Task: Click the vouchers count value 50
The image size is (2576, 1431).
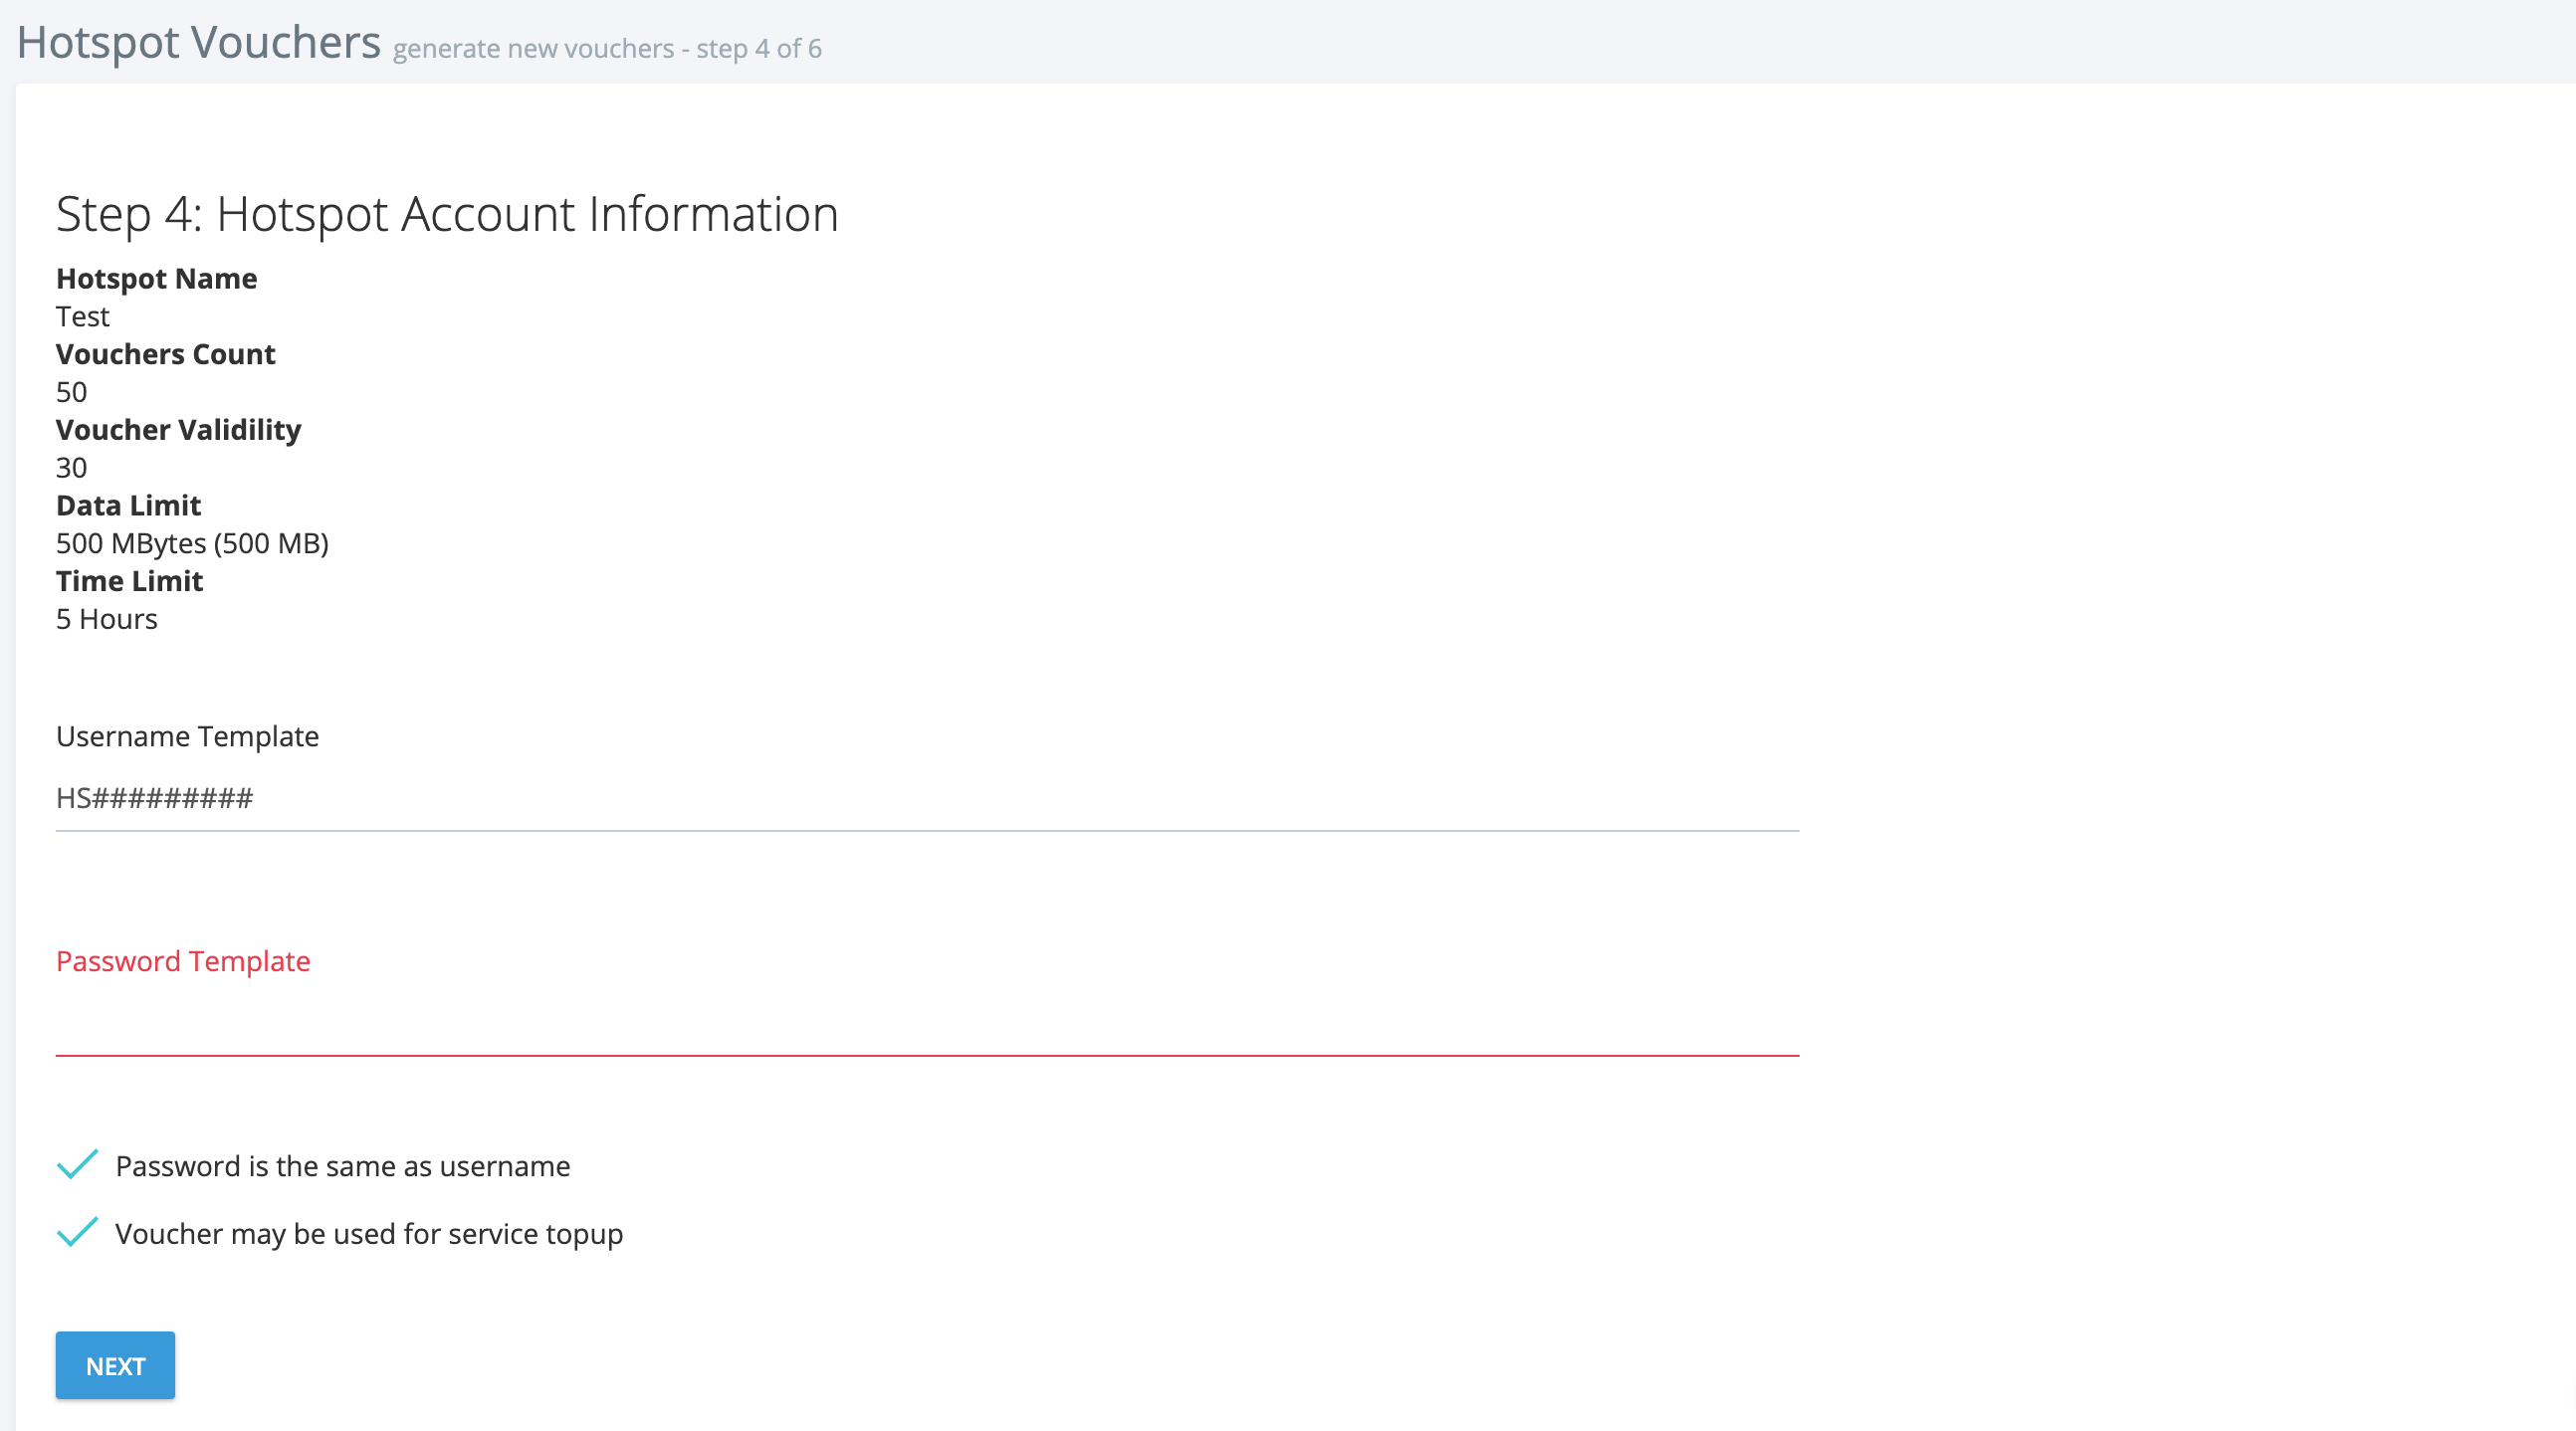Action: pos(71,392)
